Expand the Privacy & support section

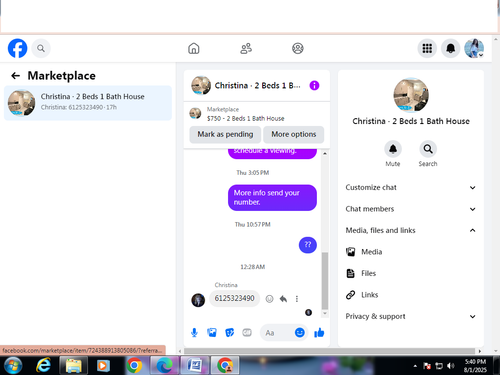(411, 316)
